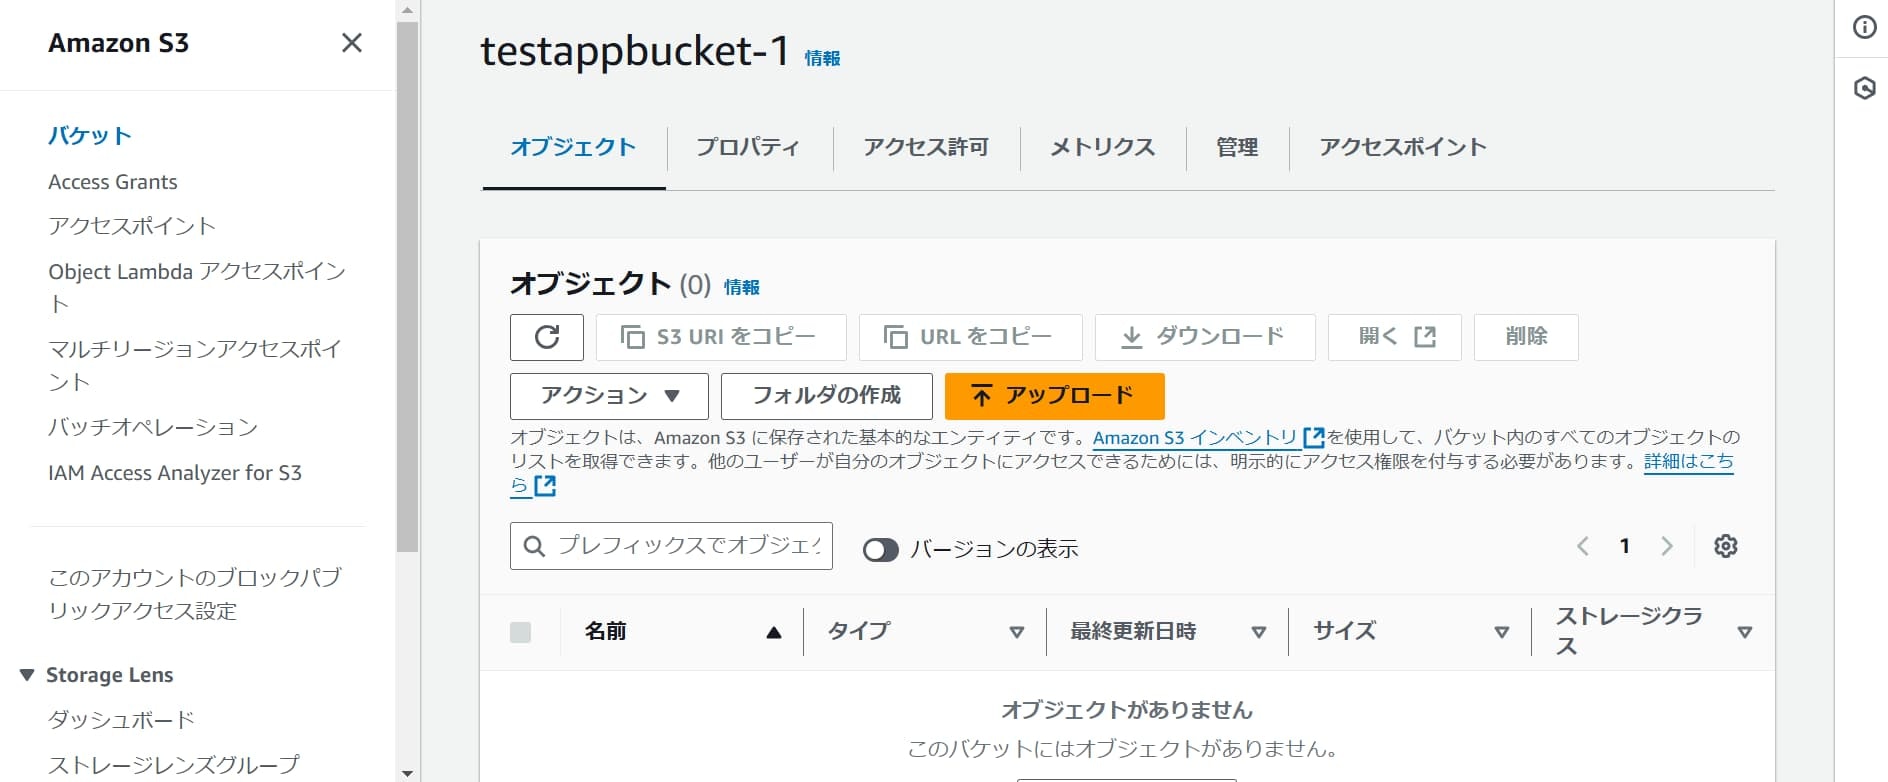Go to next page arrow

coord(1667,546)
